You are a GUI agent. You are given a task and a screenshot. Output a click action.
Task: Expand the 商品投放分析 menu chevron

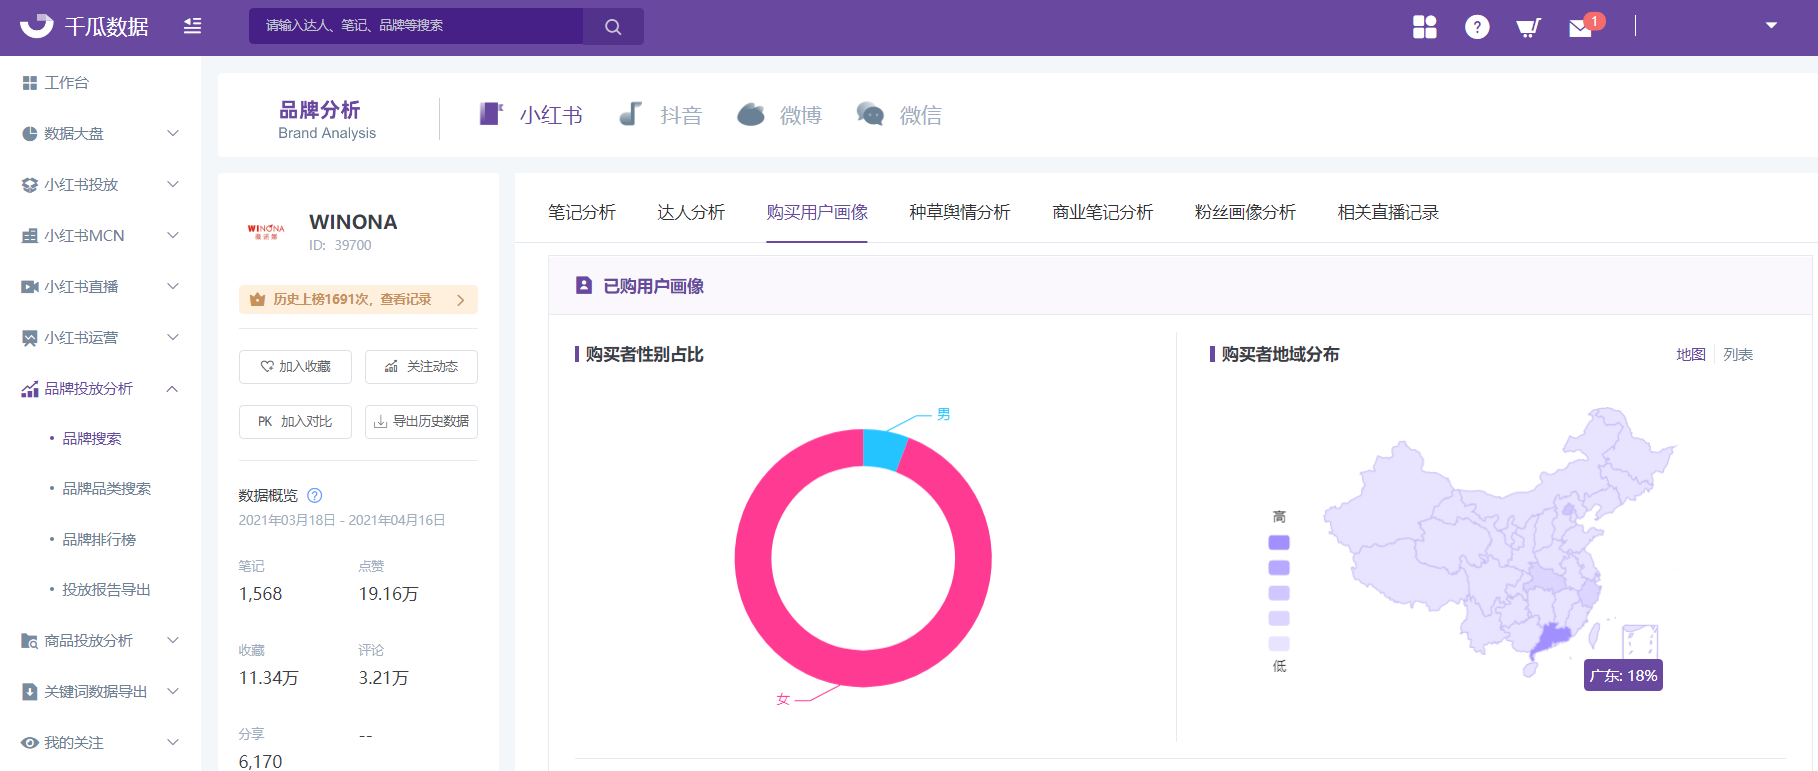pyautogui.click(x=172, y=640)
